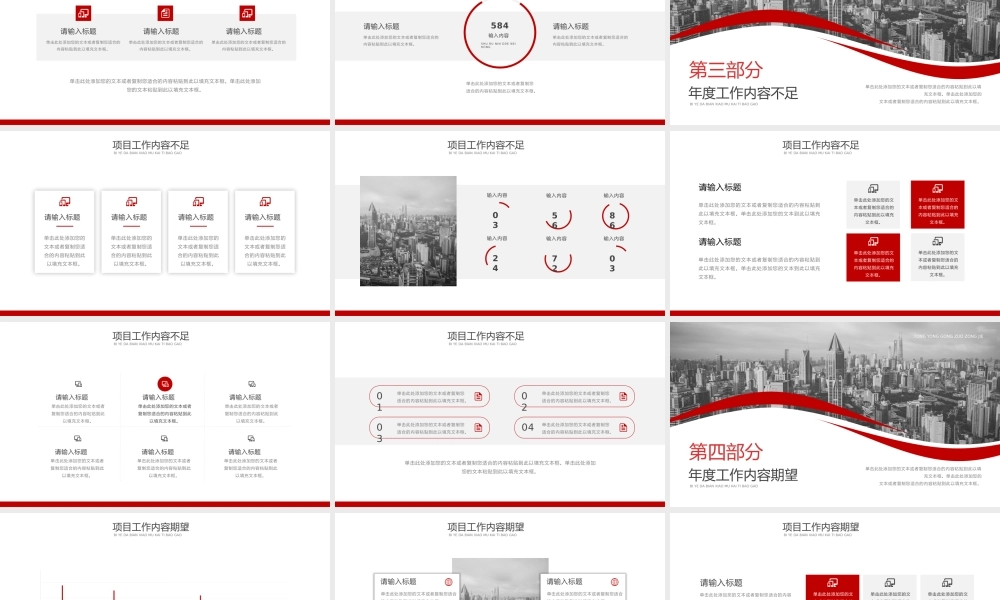Click the 04 number in the fourth pill

(x=527, y=427)
